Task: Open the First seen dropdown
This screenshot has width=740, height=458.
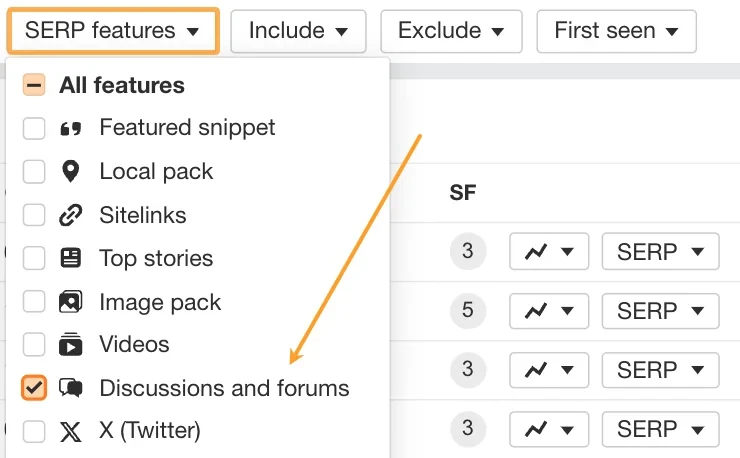Action: click(616, 31)
